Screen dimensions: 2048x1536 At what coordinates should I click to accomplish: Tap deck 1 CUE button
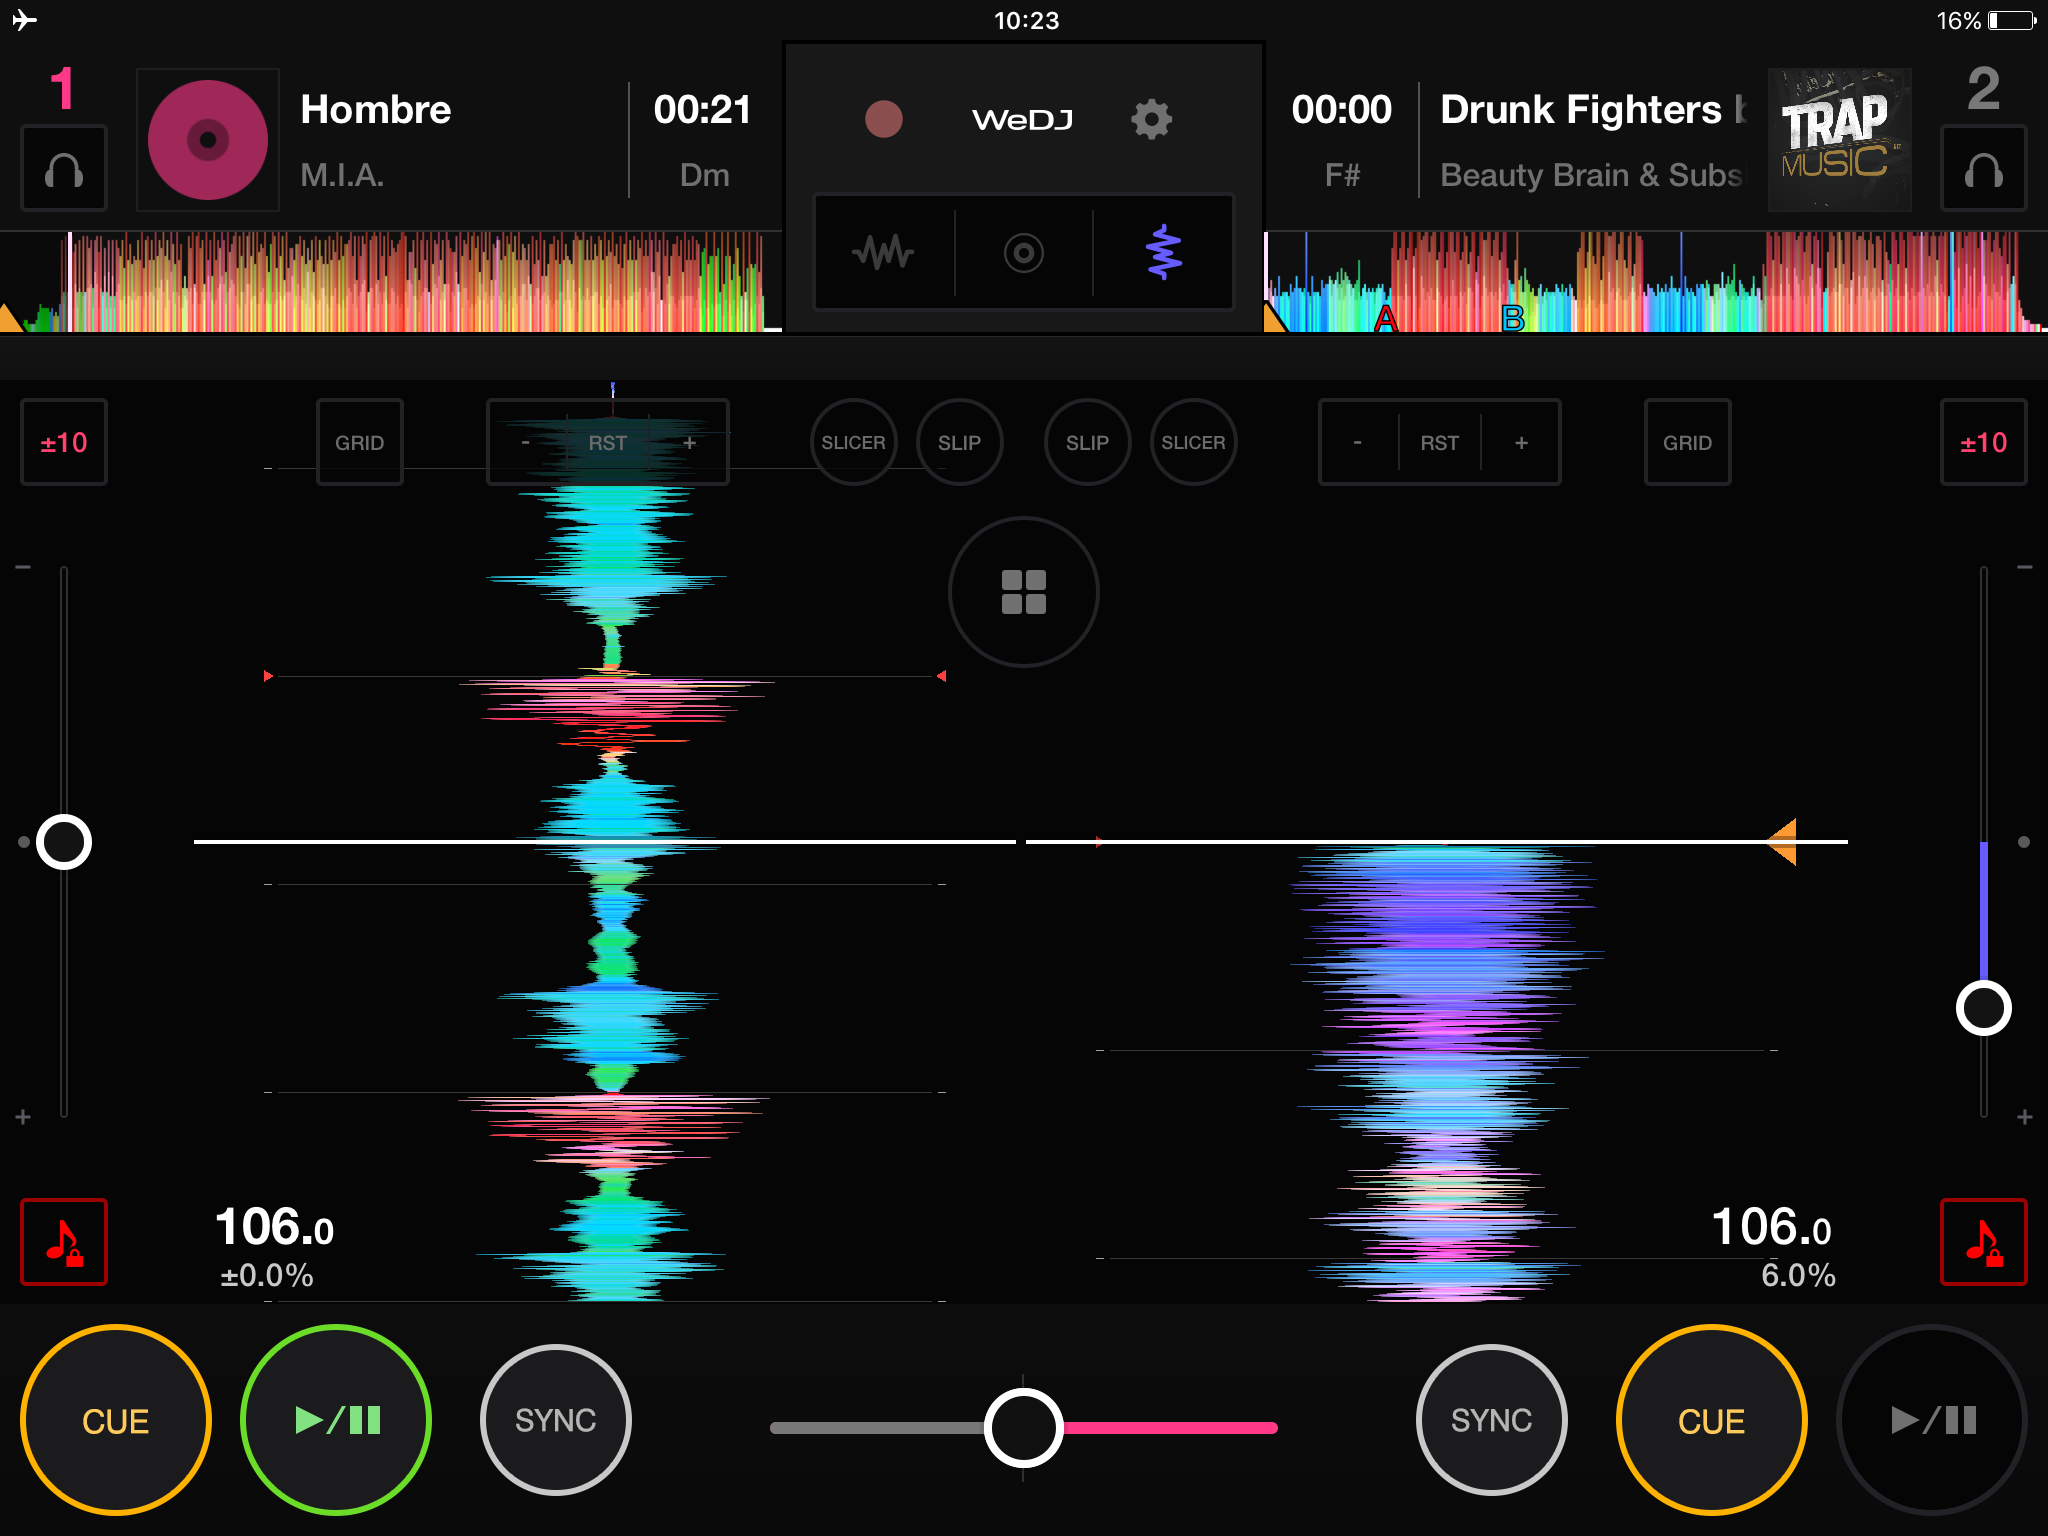[116, 1420]
